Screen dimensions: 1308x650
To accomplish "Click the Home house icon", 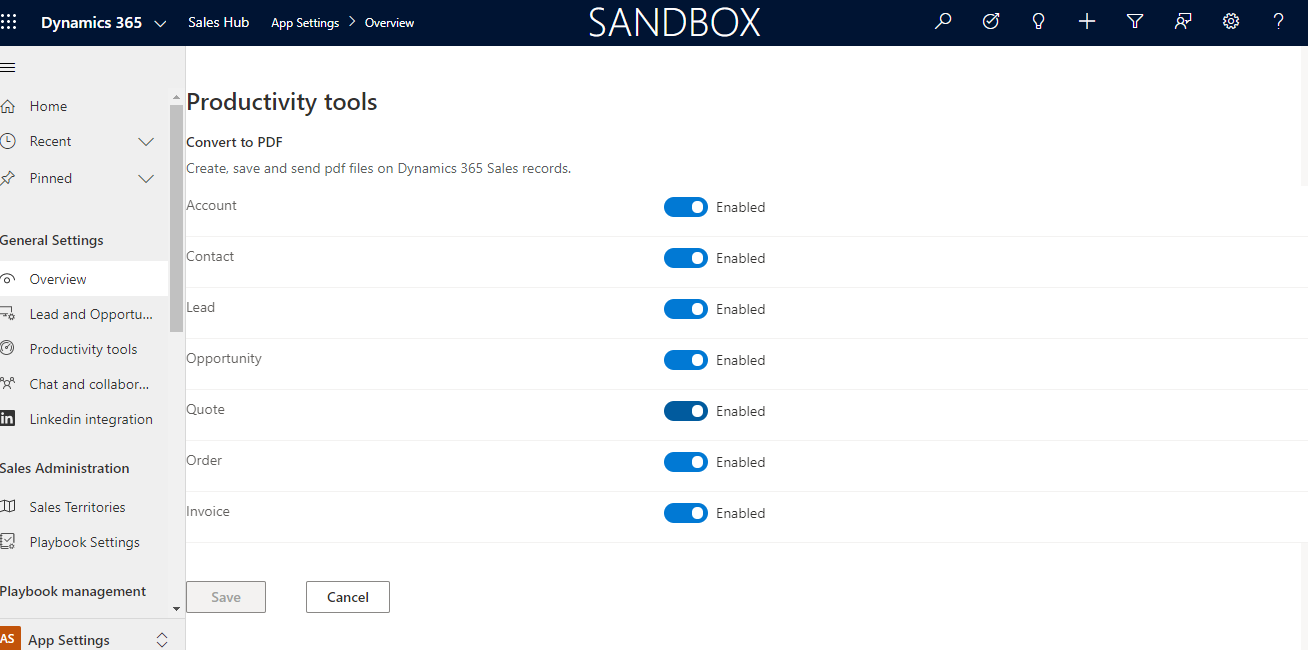I will pos(8,106).
